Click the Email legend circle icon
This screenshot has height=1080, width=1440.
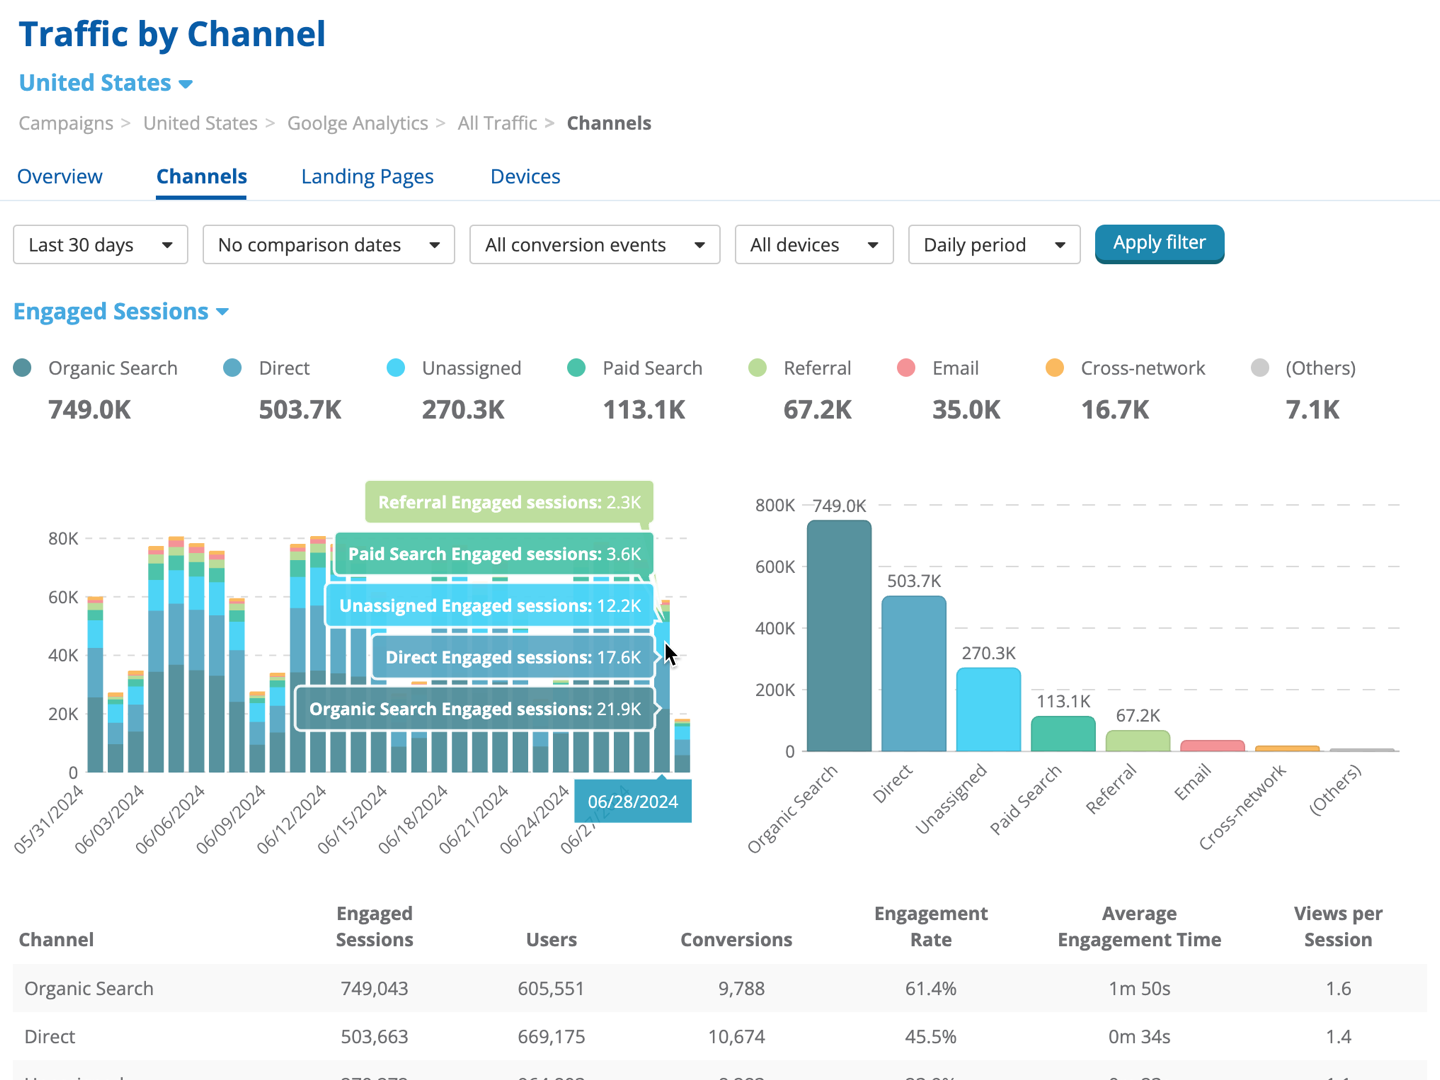click(x=907, y=368)
